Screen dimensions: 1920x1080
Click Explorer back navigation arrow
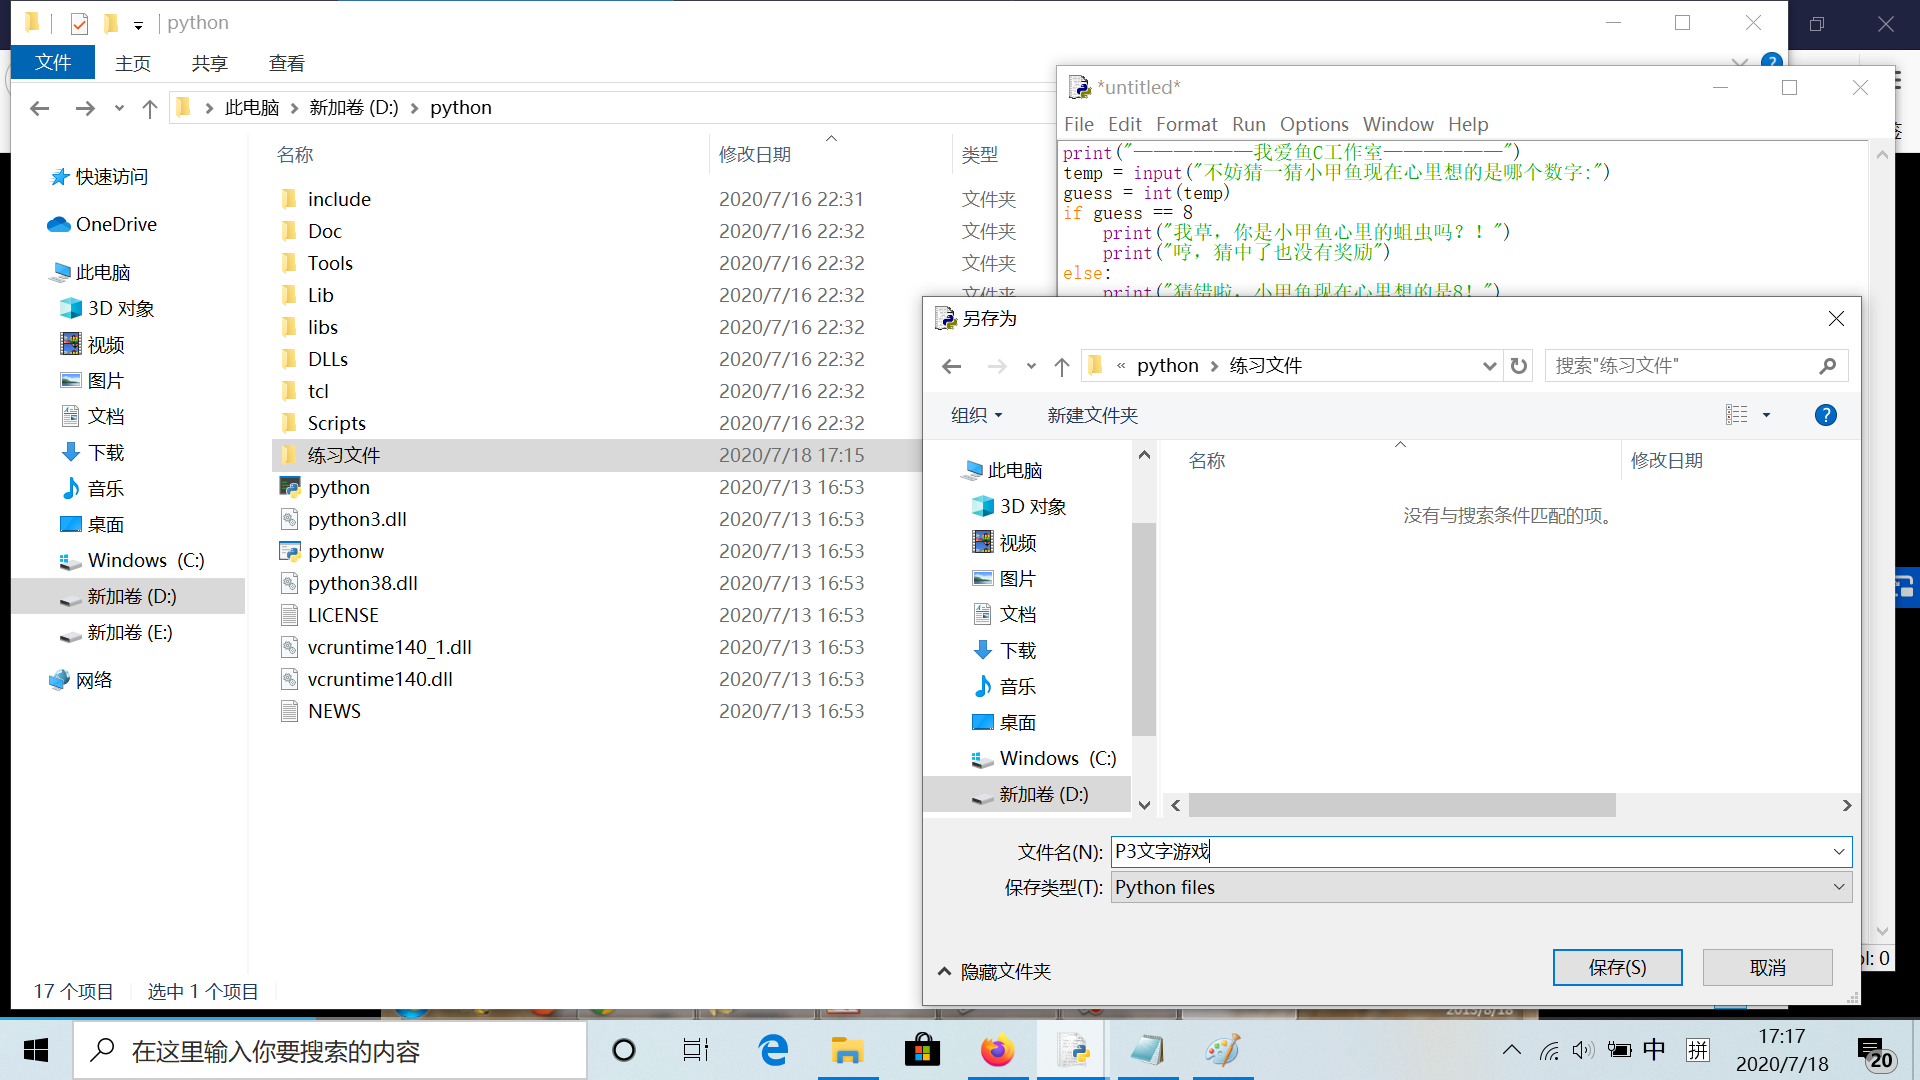click(40, 108)
